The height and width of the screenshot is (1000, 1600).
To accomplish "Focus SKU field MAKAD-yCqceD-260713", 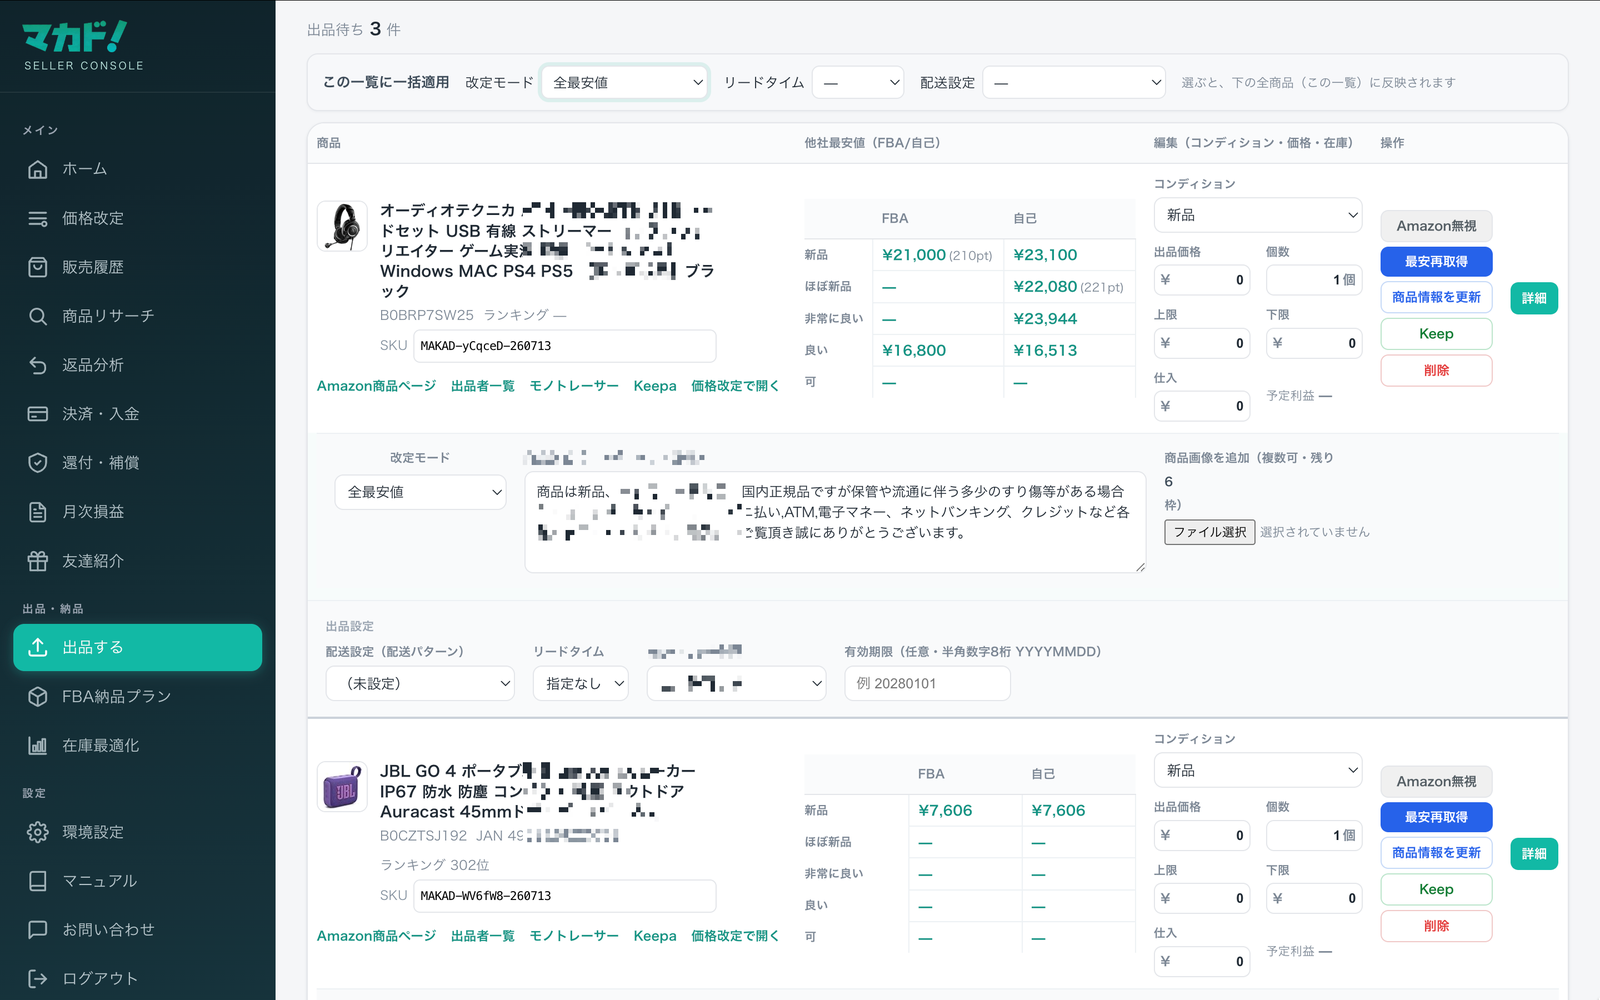I will tap(565, 346).
